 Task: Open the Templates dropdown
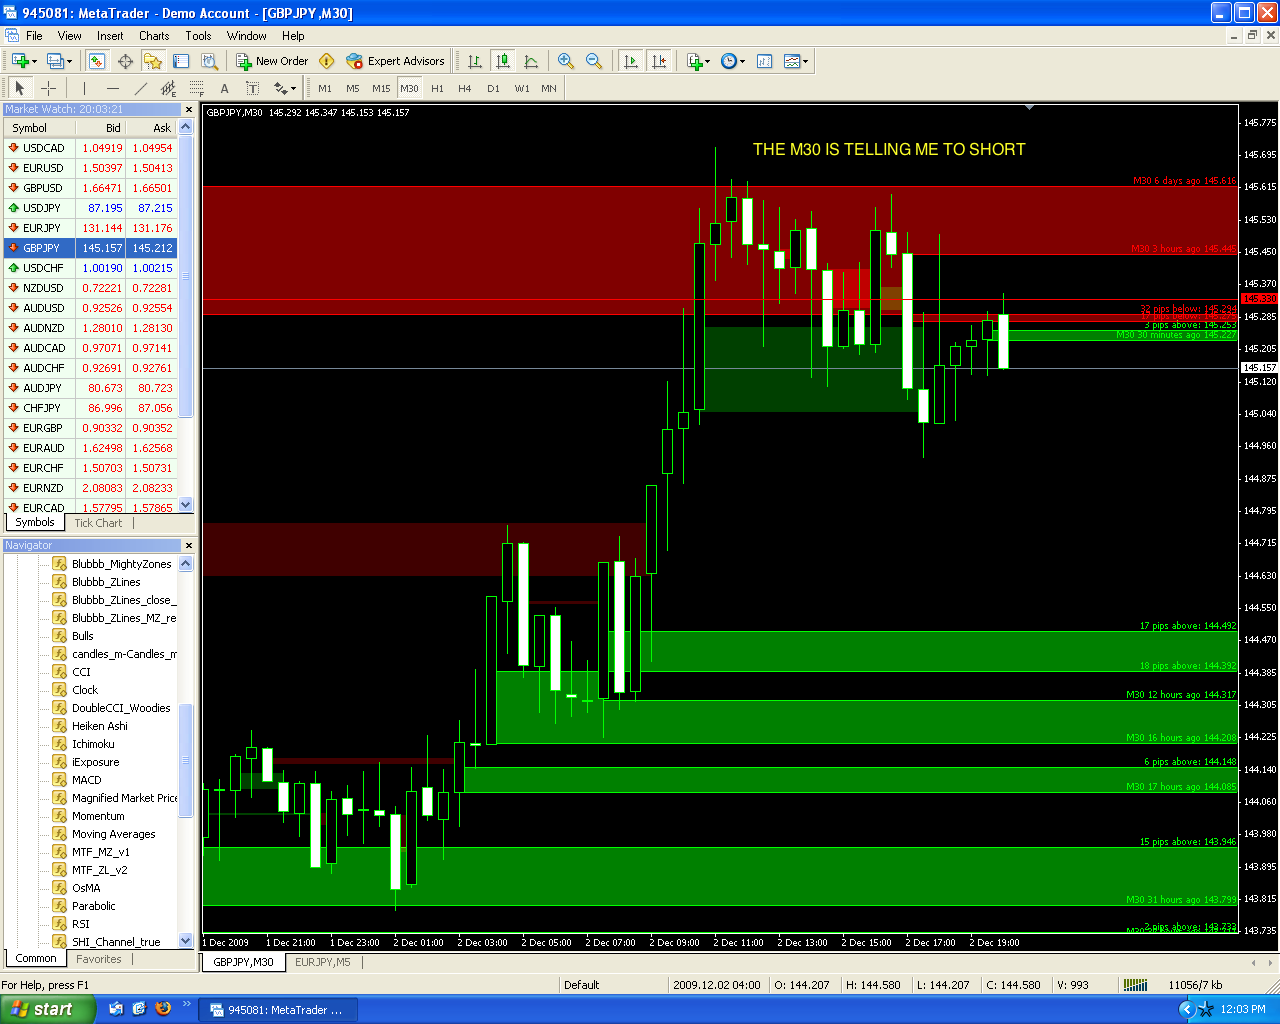[796, 61]
